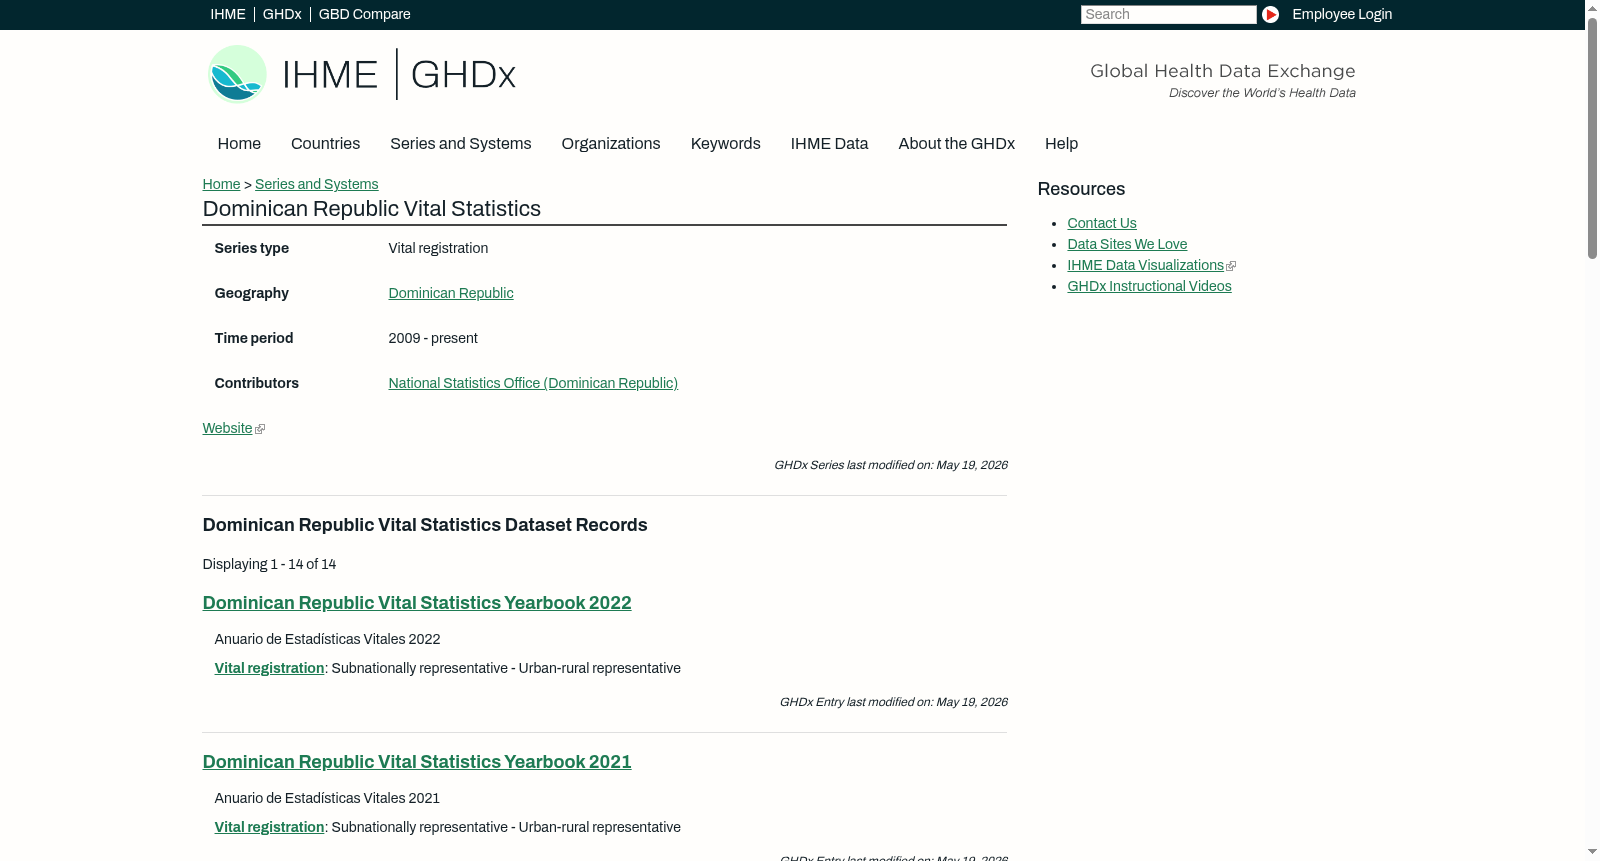Open Data Sites We Love link
This screenshot has height=861, width=1600.
pyautogui.click(x=1127, y=244)
